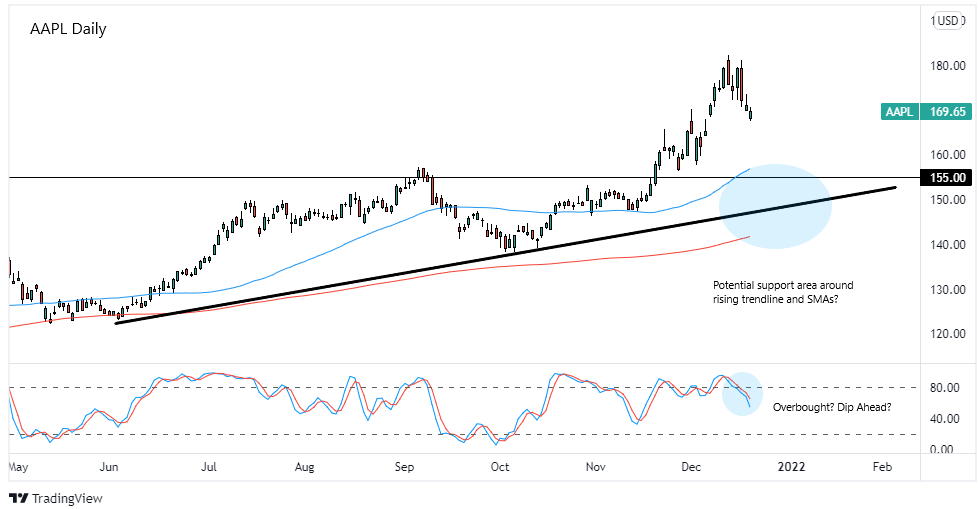Click the 40.00 stochastic axis label
Viewport: 979px width, 509px height.
[x=945, y=418]
